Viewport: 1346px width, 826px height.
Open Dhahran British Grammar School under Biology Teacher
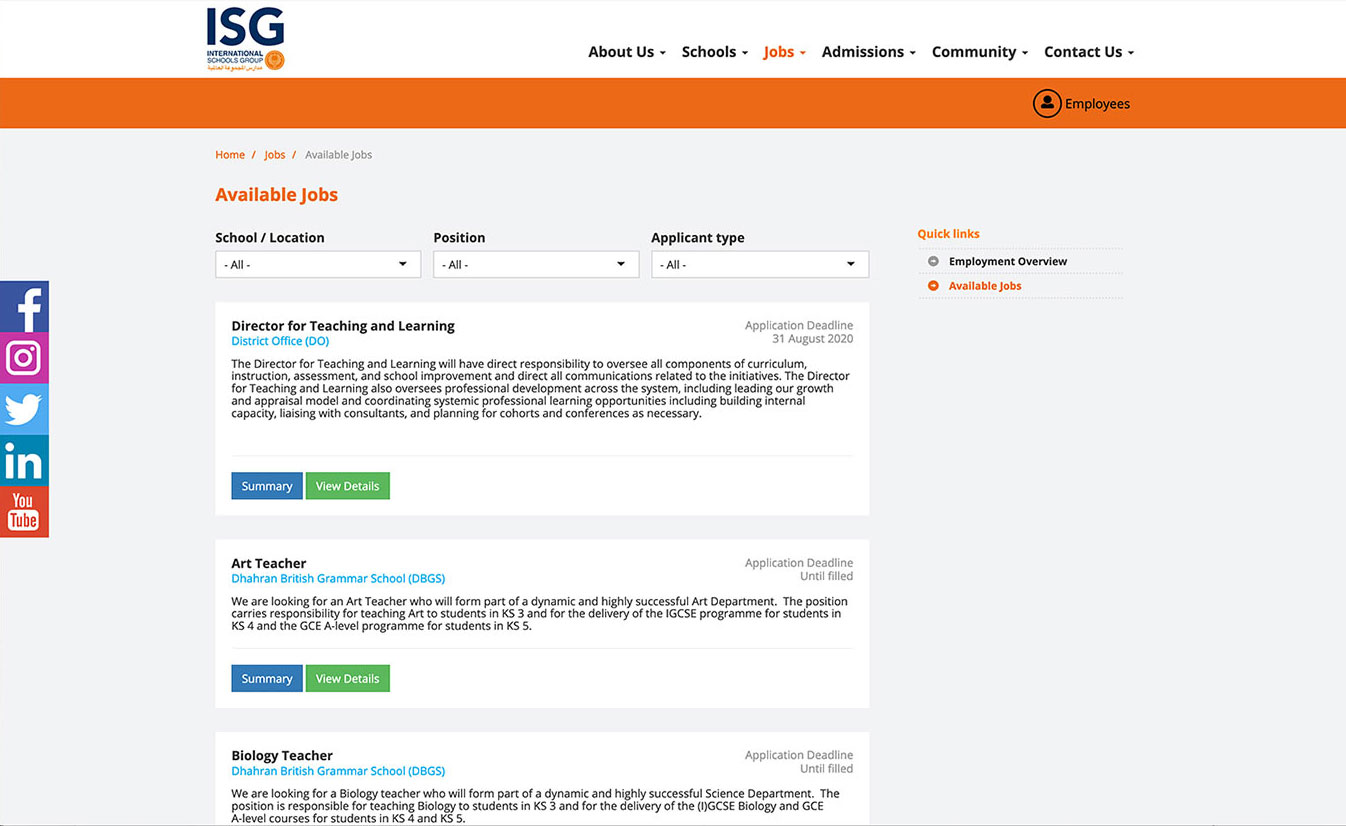pos(338,770)
